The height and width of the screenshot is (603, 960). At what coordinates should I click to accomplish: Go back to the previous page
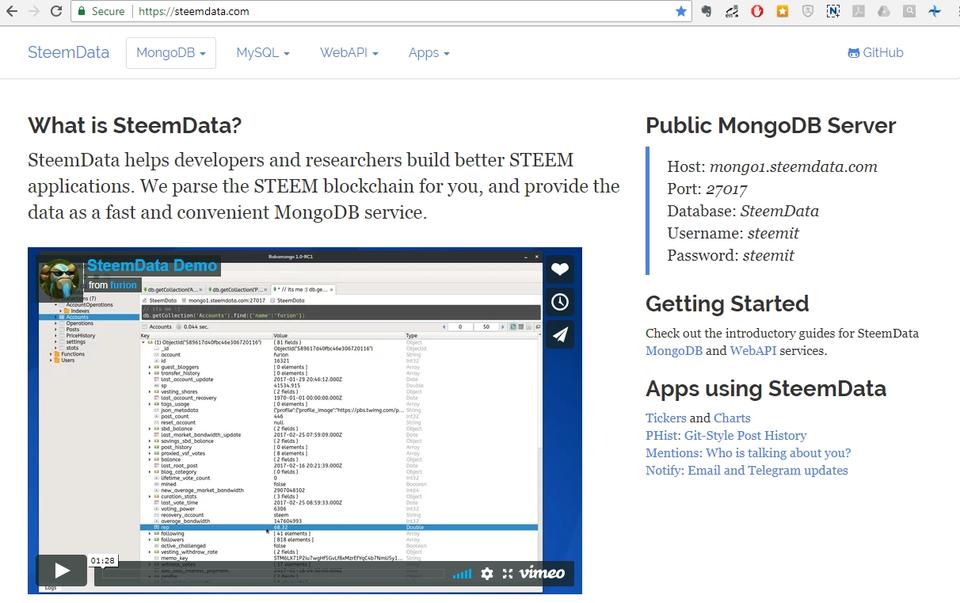11,11
